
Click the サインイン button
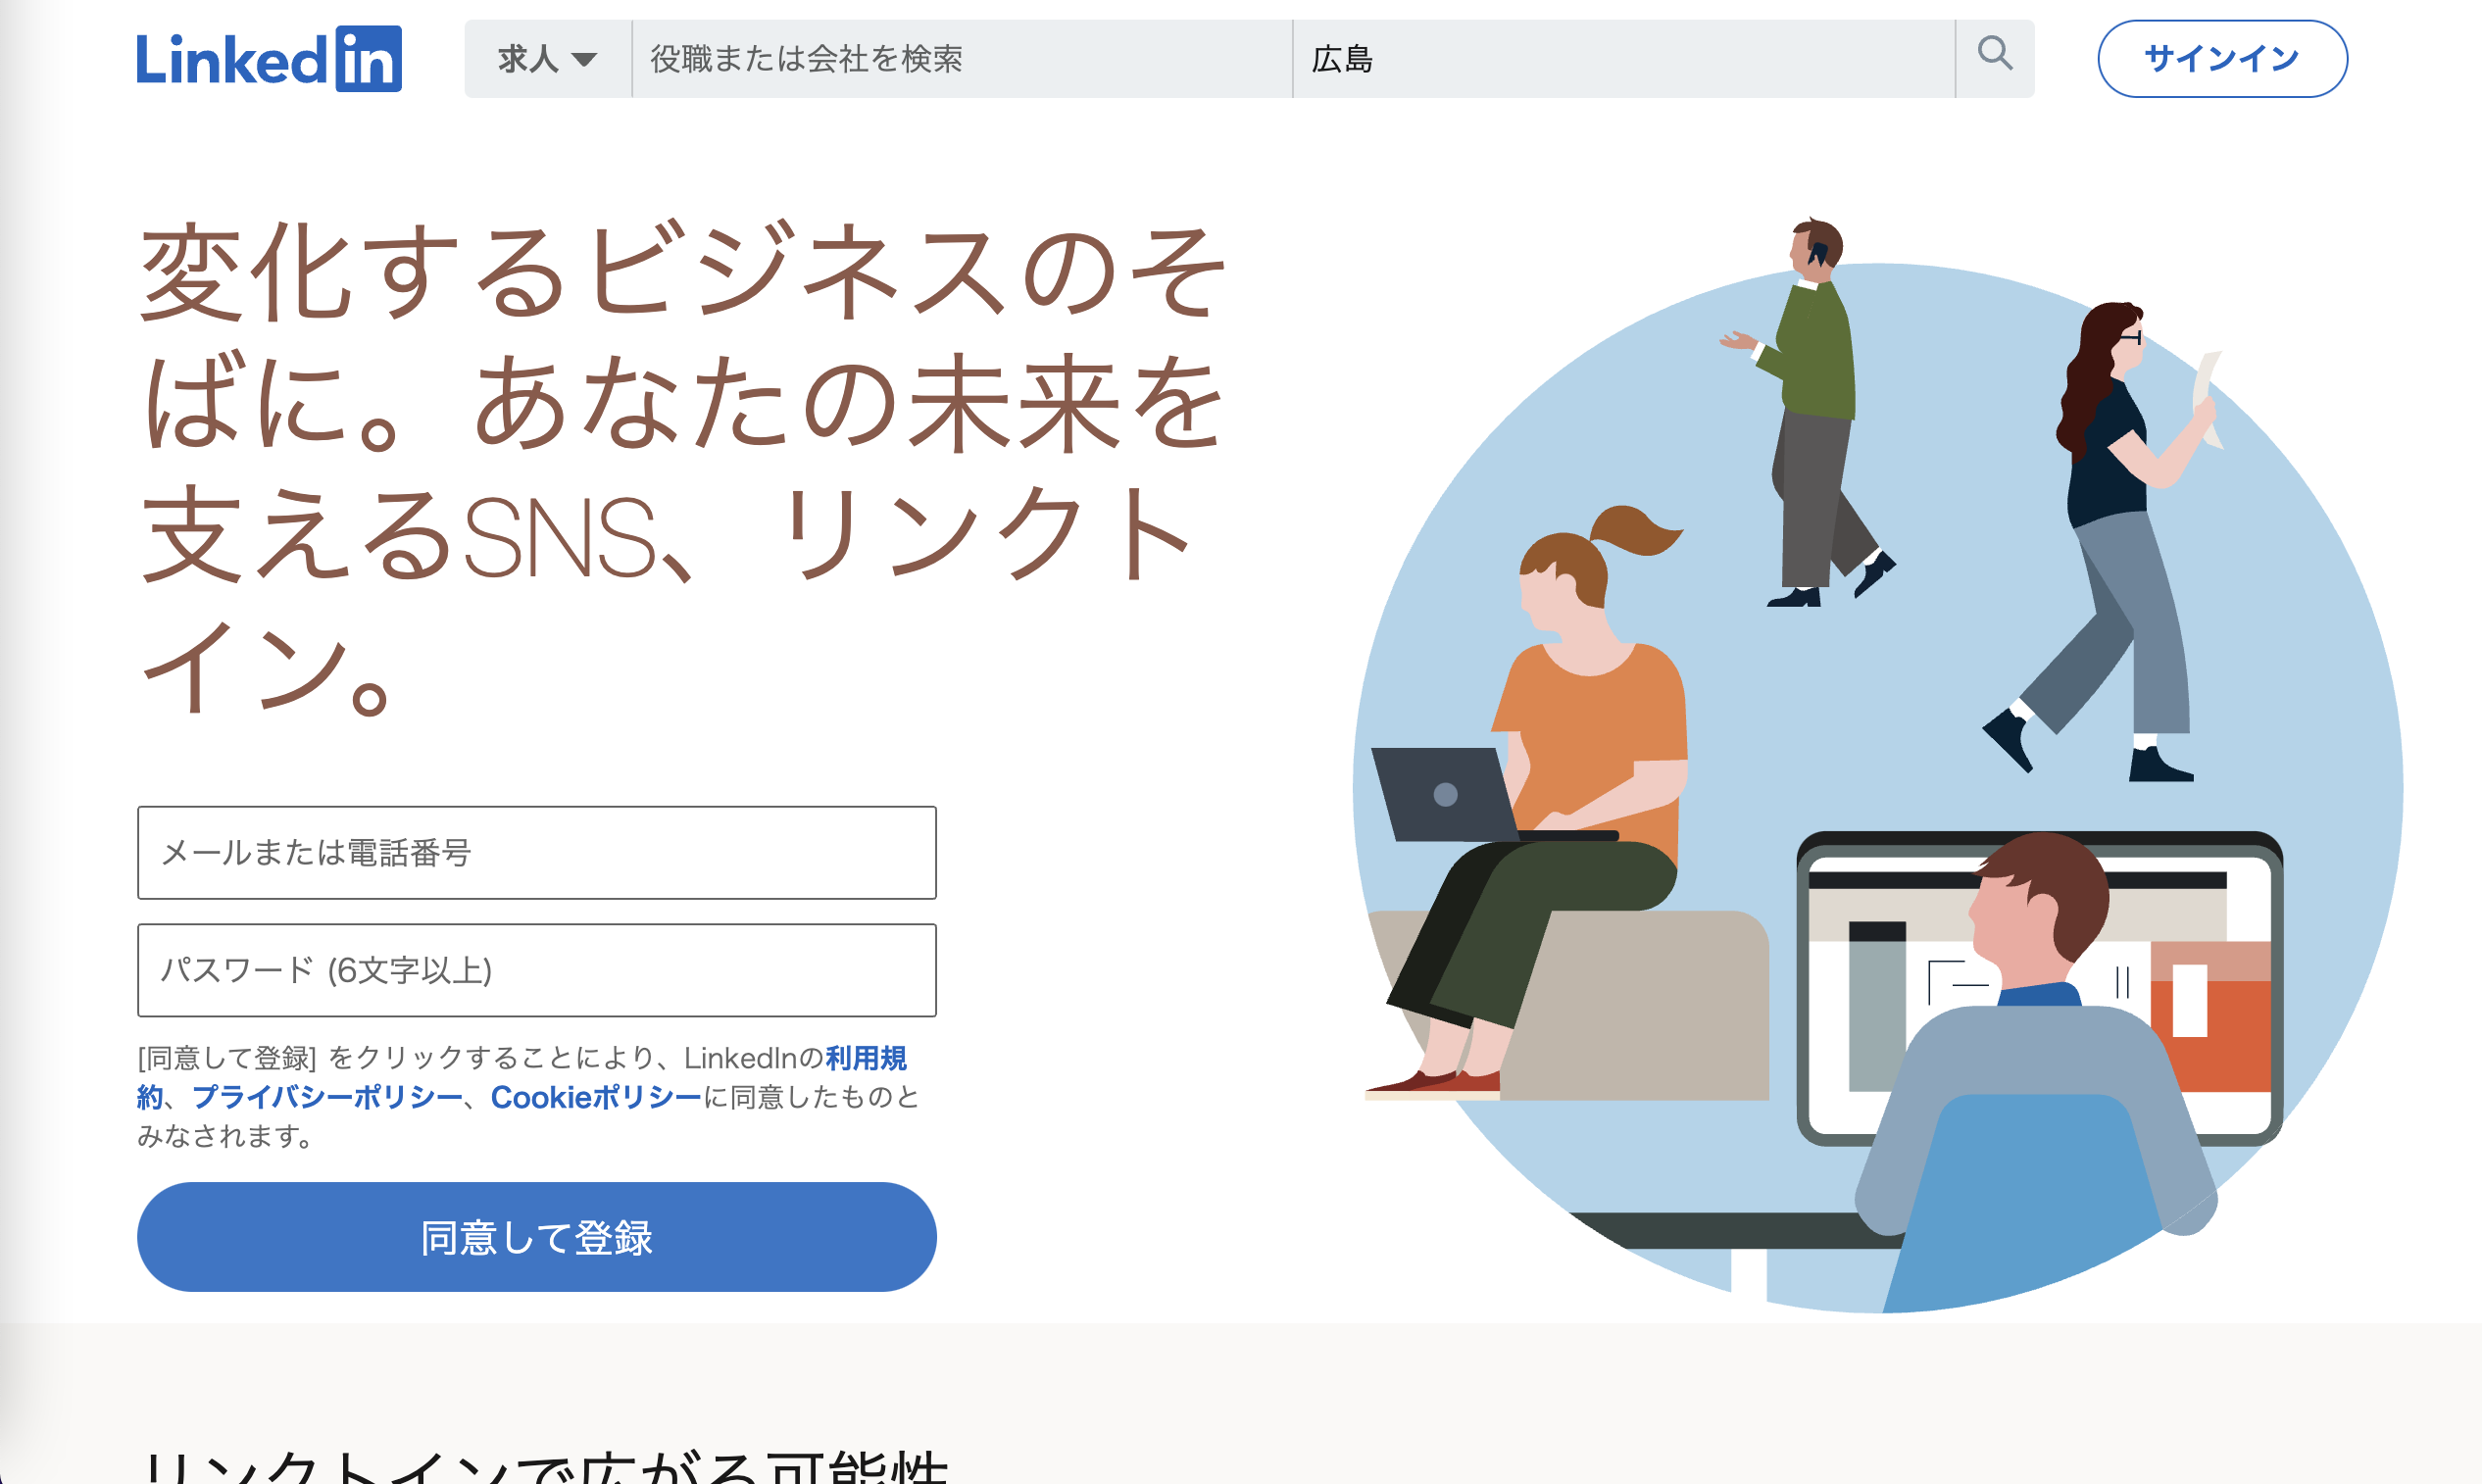2222,59
